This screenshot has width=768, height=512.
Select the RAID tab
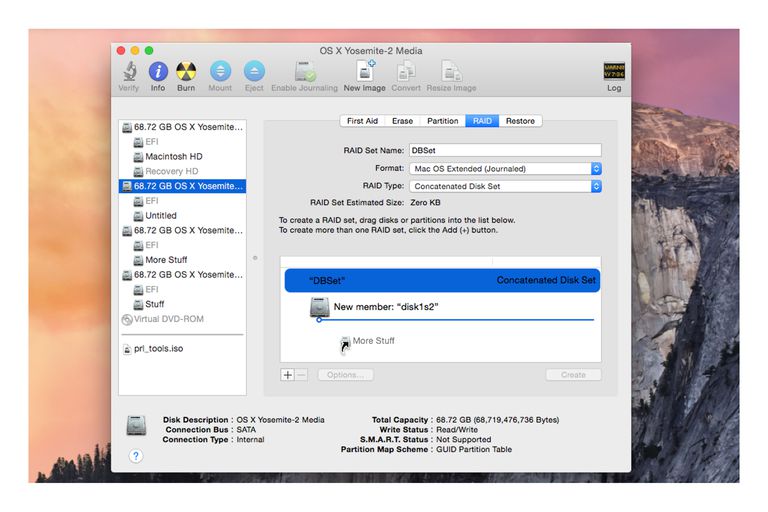482,121
